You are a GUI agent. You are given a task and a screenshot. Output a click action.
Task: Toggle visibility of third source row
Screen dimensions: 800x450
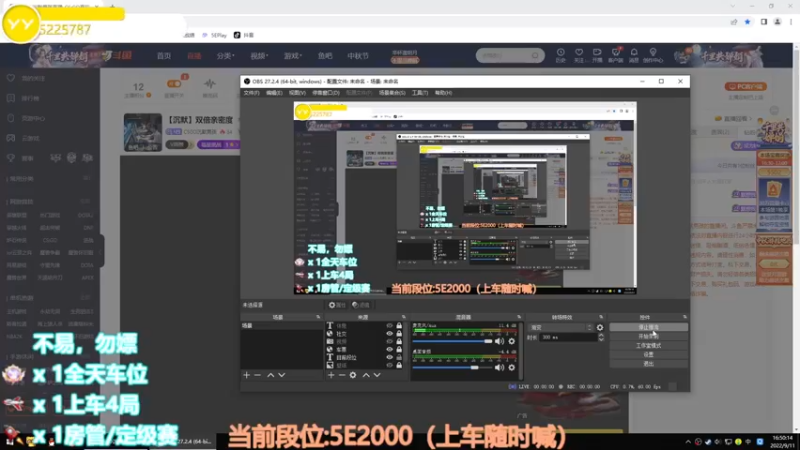point(389,341)
